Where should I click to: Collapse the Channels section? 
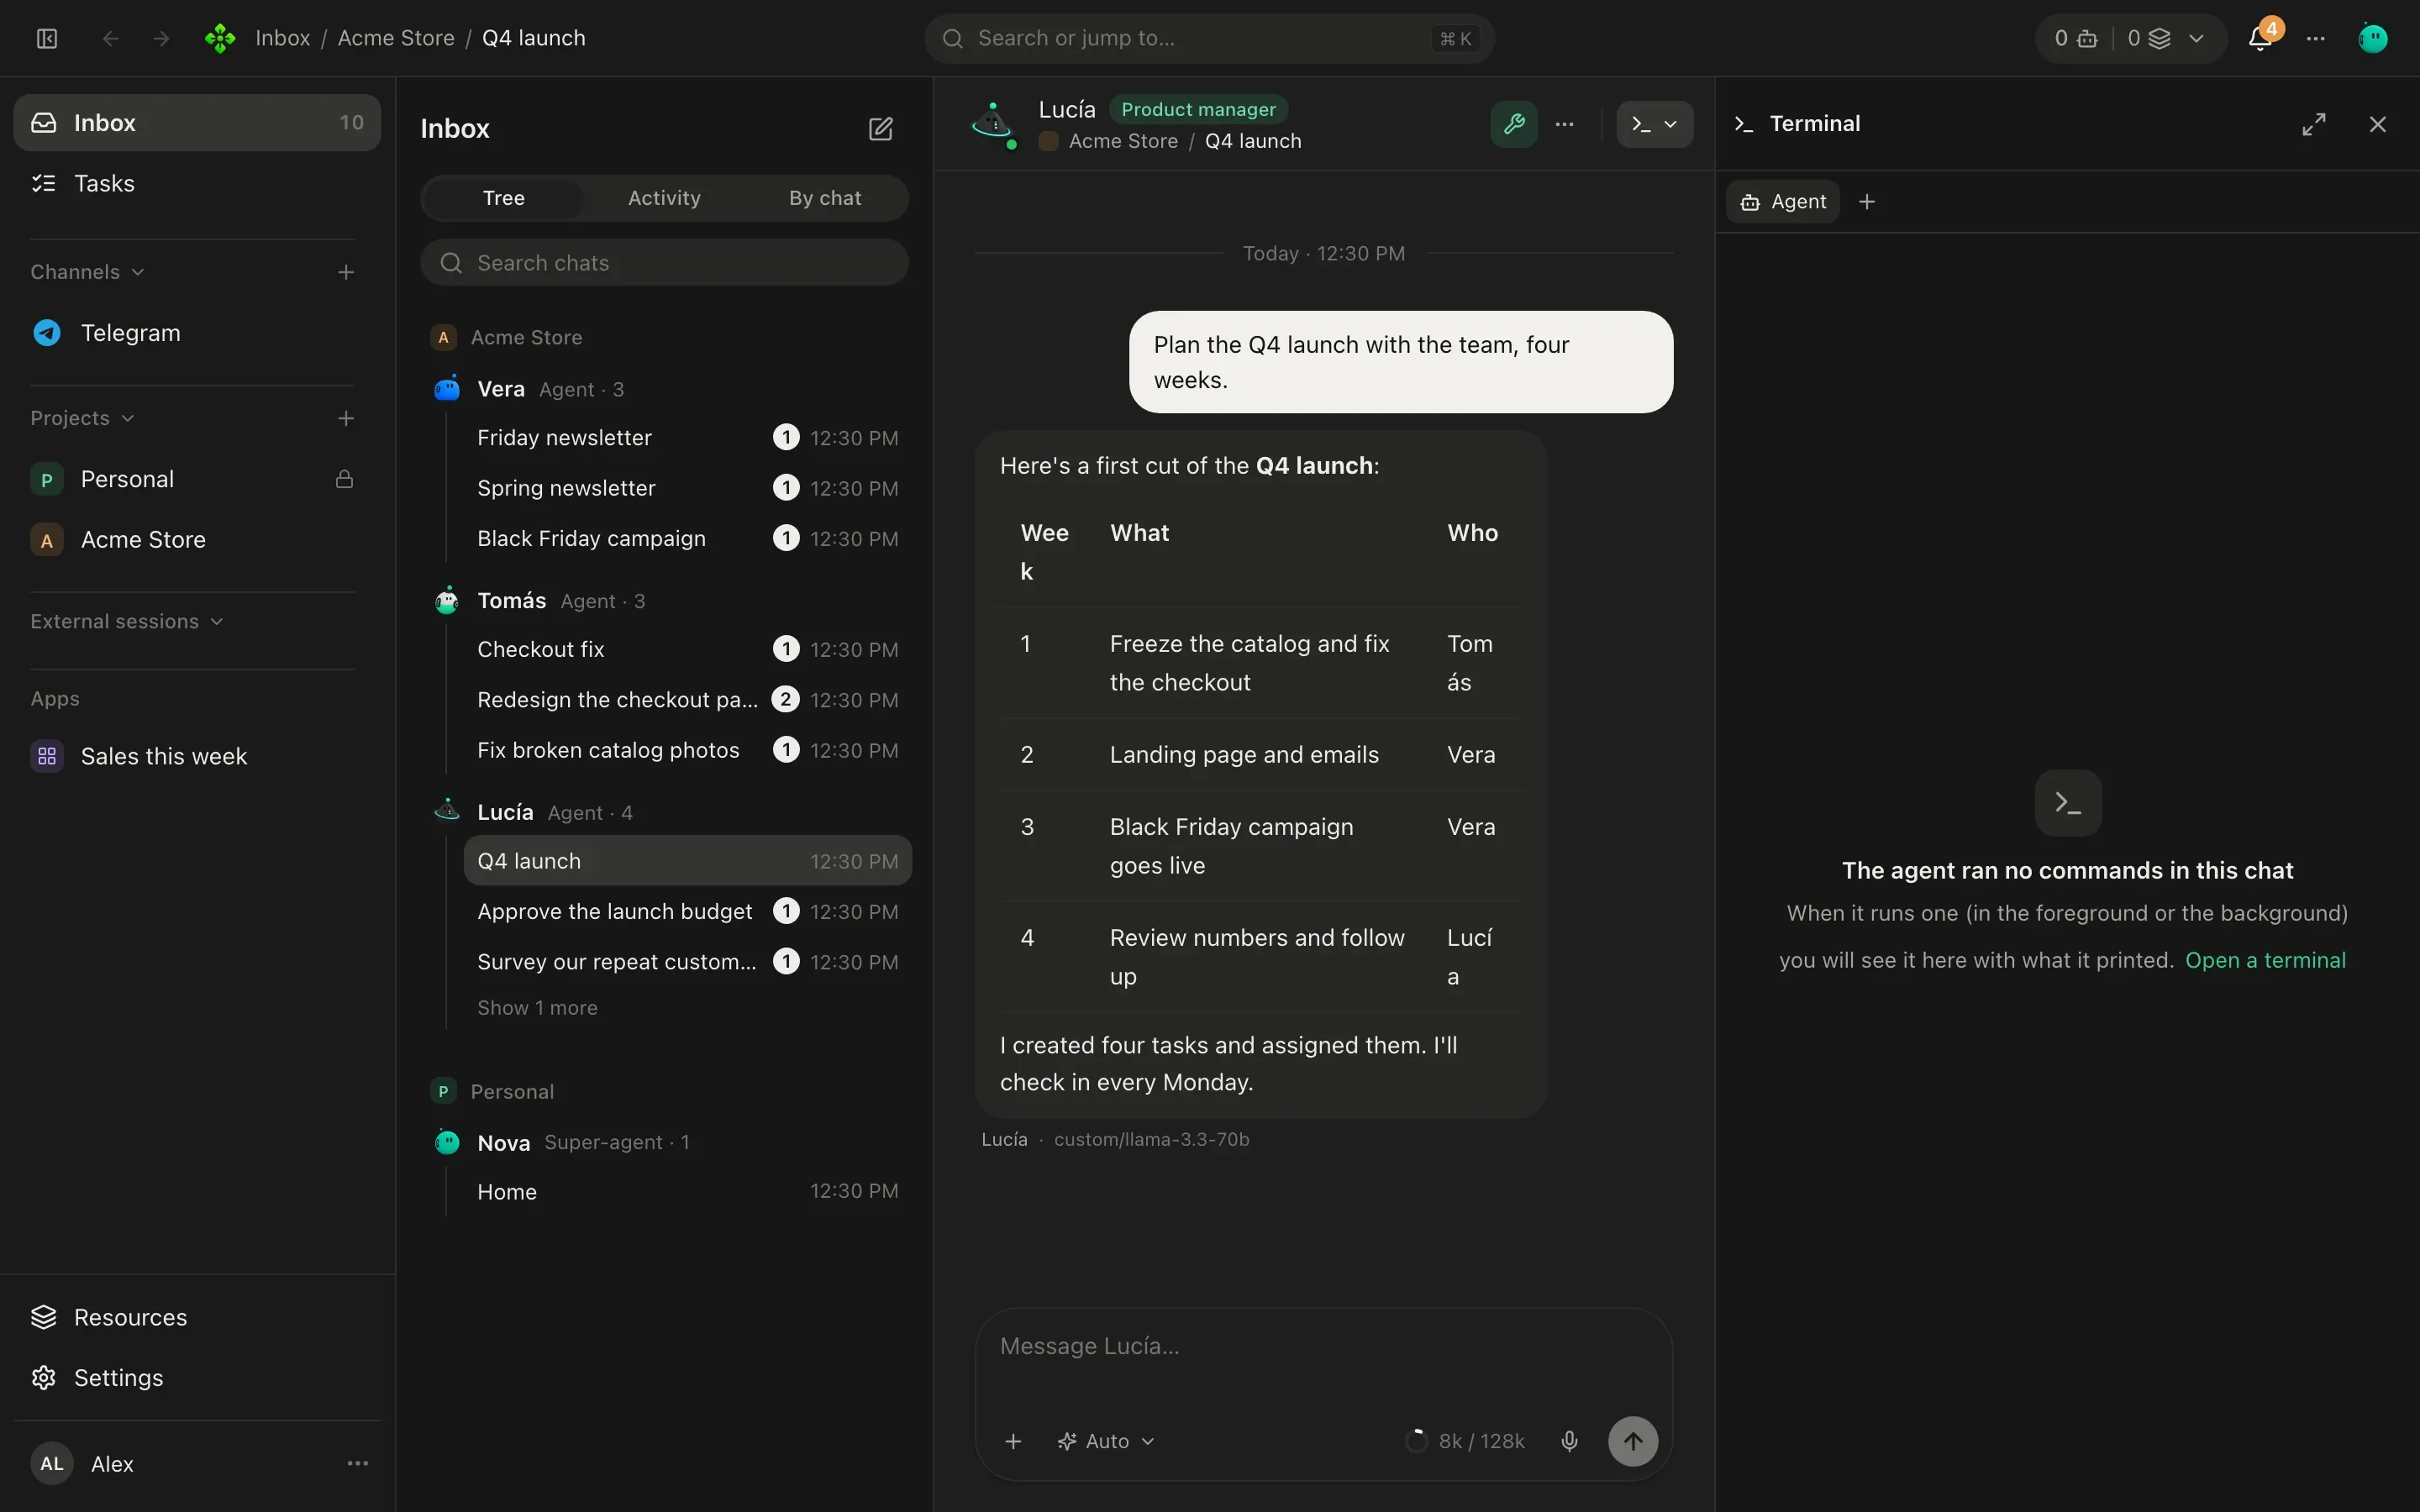(x=87, y=272)
